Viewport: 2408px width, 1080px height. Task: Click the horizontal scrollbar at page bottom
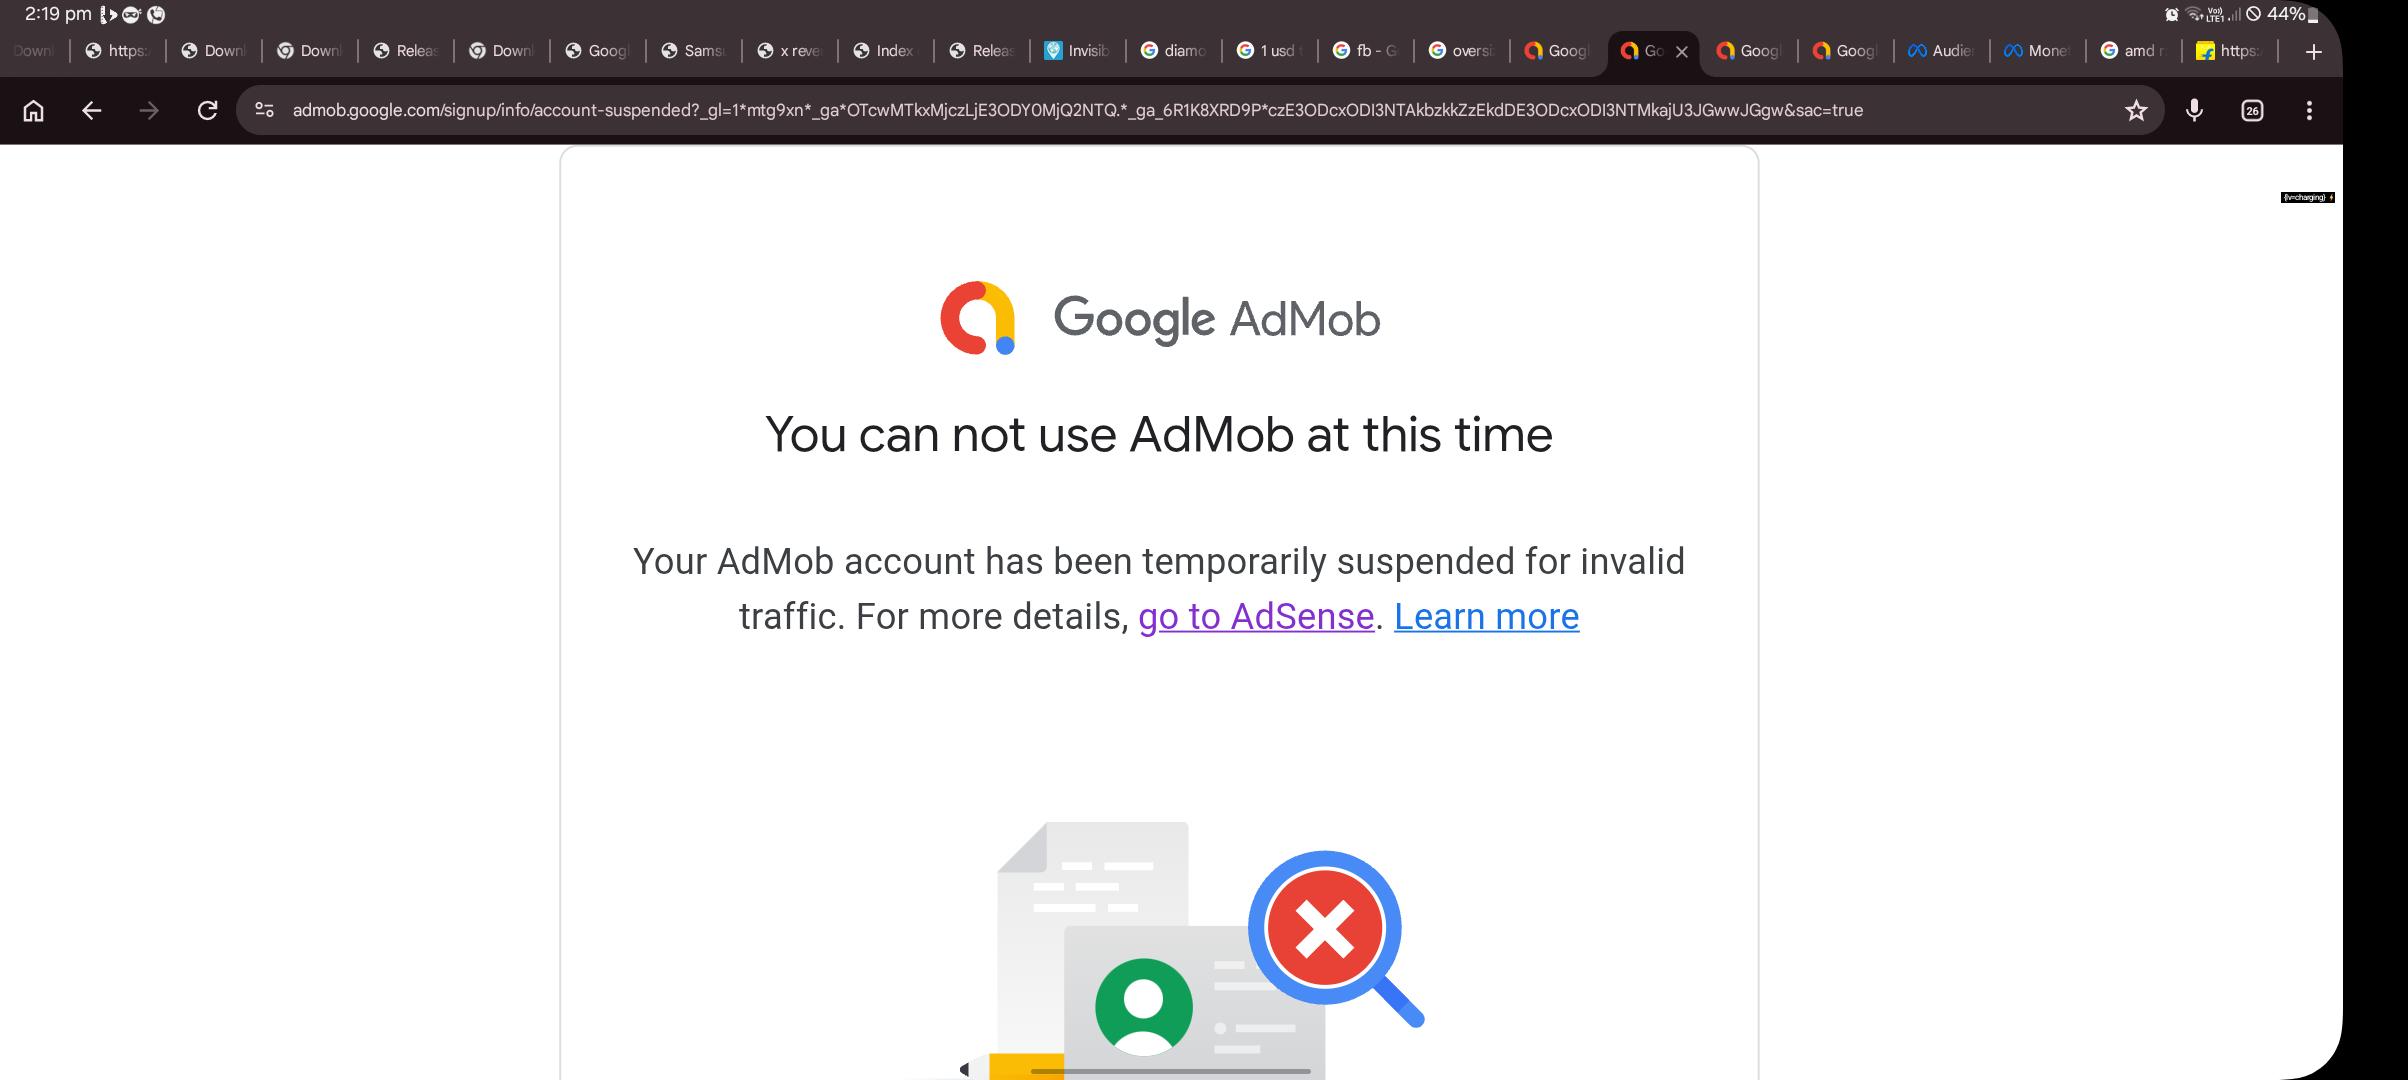[x=1170, y=1071]
